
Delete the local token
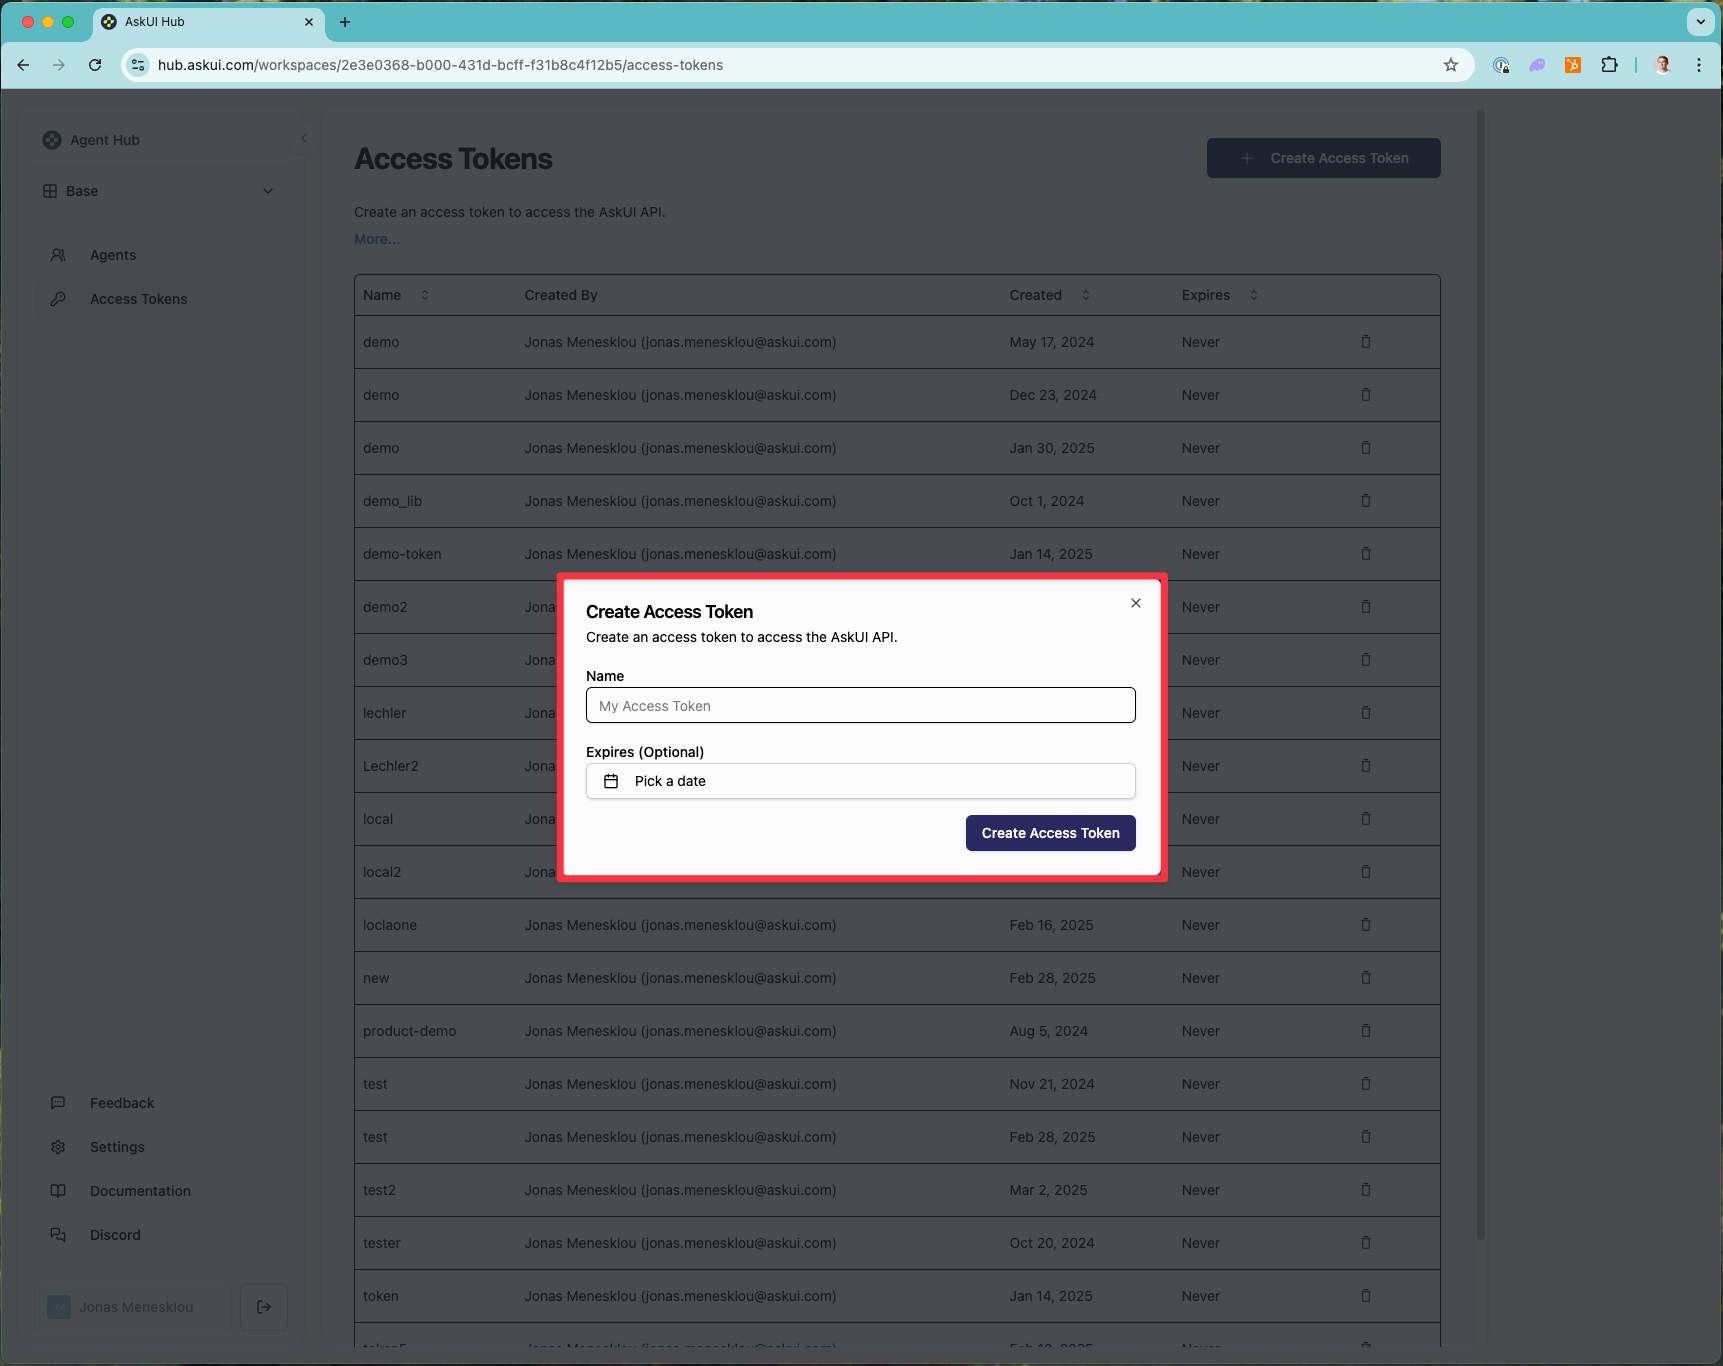(1365, 819)
